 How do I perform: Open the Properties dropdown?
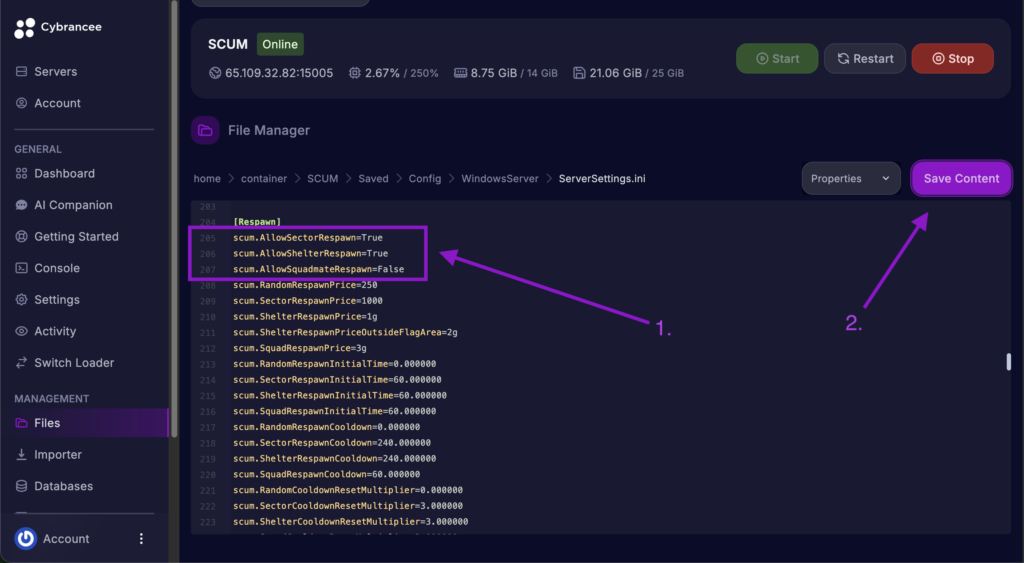[851, 178]
